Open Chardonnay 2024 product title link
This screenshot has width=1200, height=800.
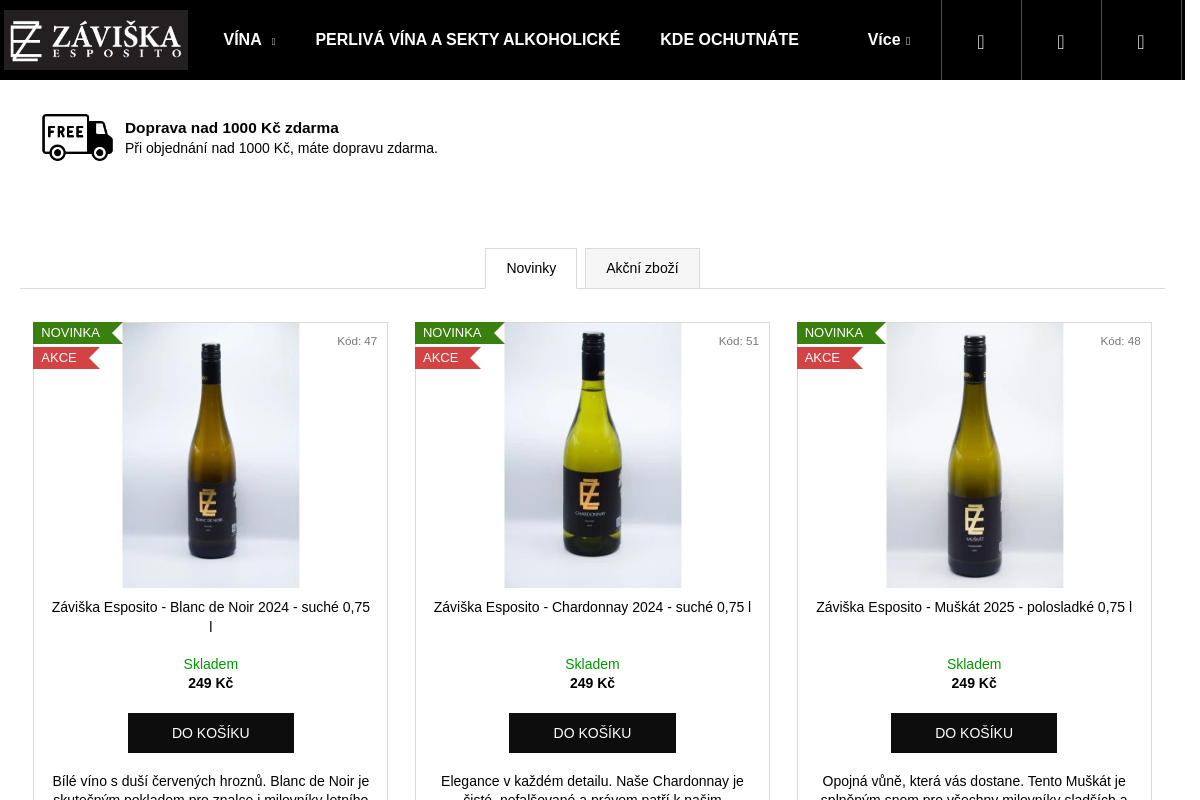tap(592, 607)
